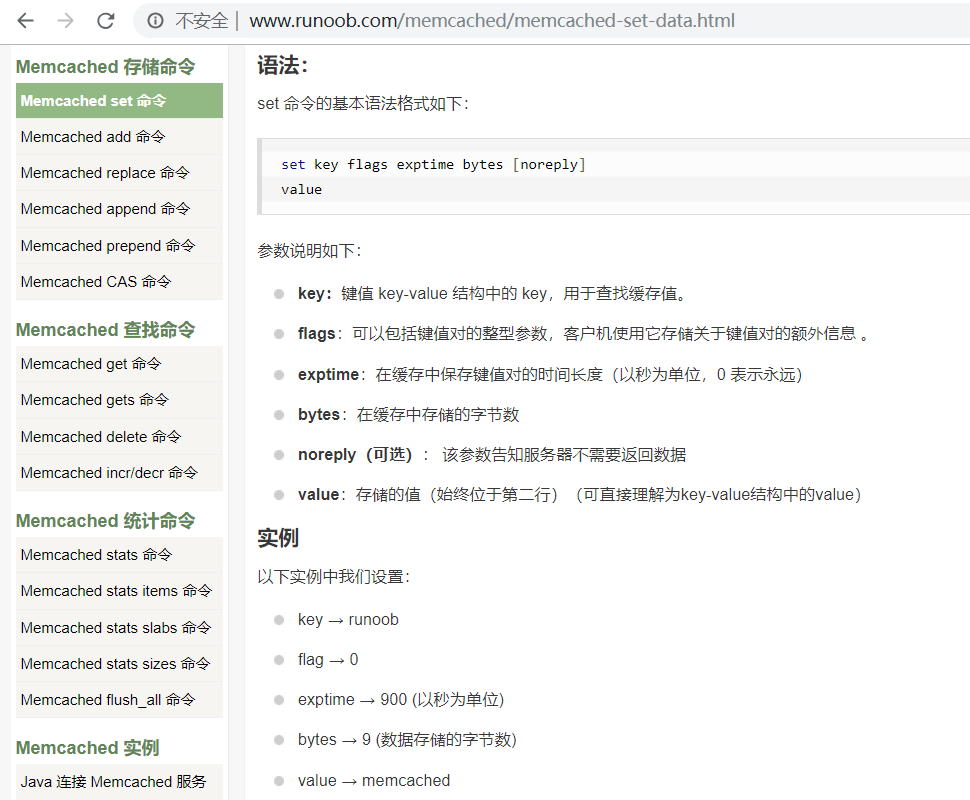Click the key parameter description
This screenshot has height=800, width=970.
493,293
